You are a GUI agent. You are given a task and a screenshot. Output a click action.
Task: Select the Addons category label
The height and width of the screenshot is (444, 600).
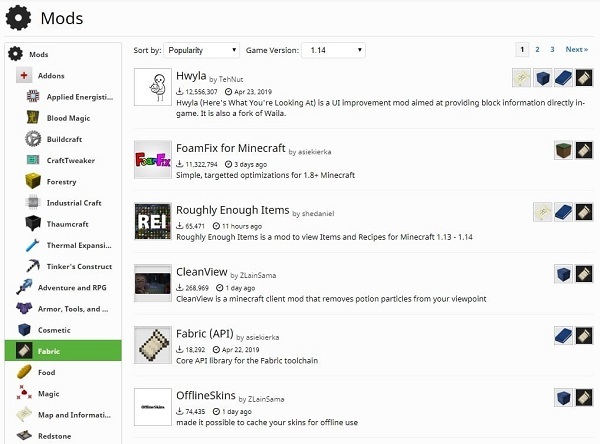click(x=51, y=76)
